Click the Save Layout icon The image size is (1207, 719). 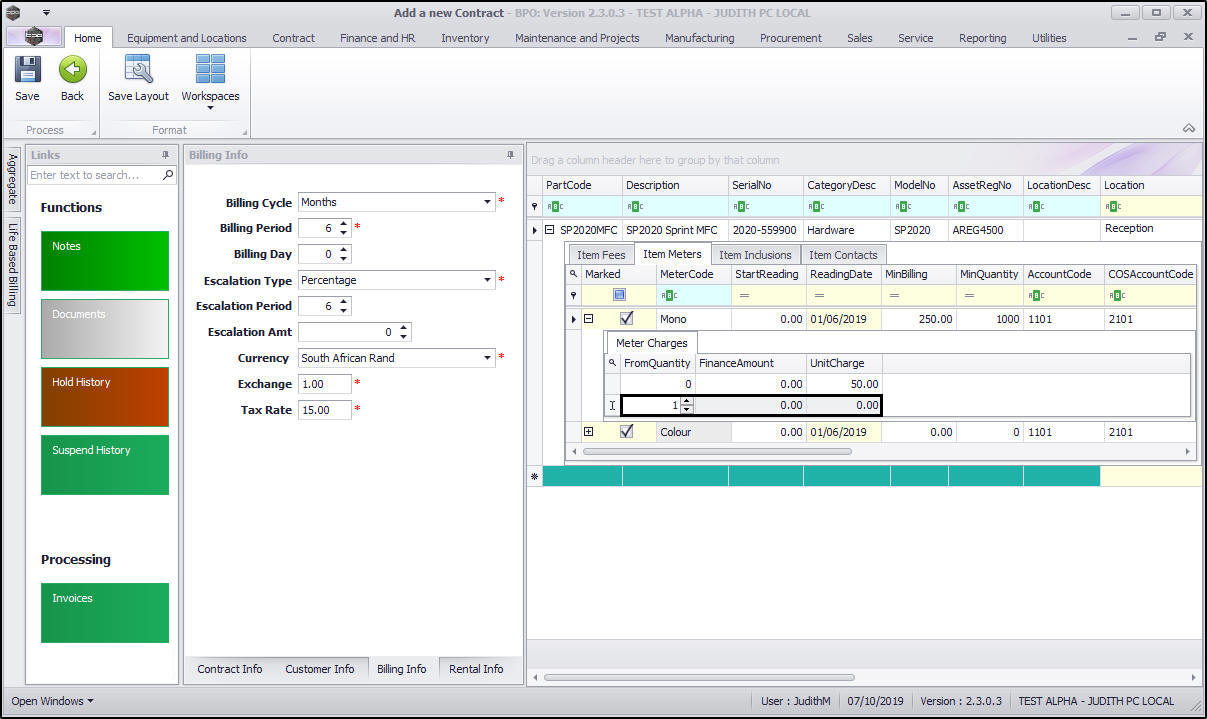click(138, 70)
